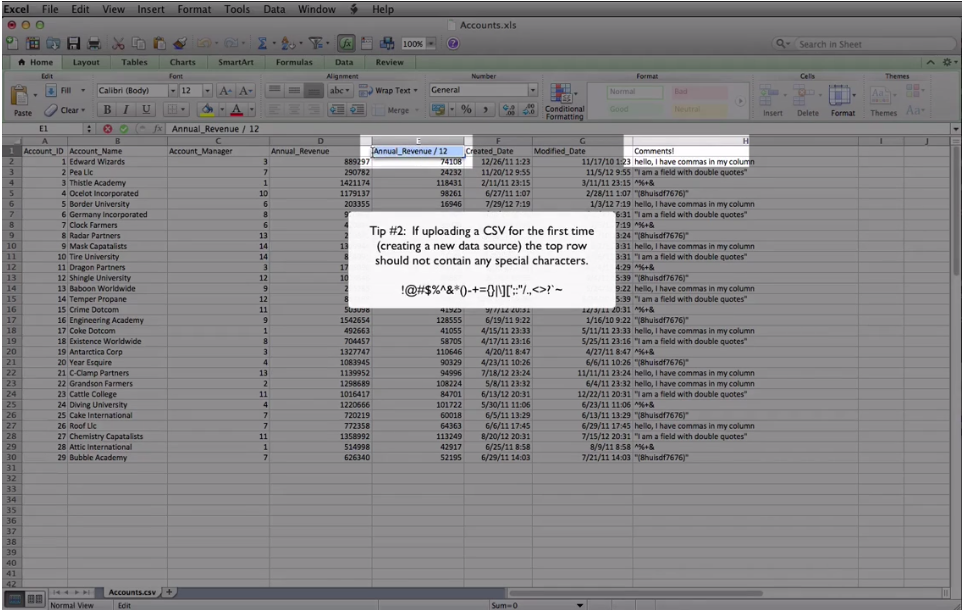Apply the Normal cell style
Screen dimensions: 963x610
(634, 92)
